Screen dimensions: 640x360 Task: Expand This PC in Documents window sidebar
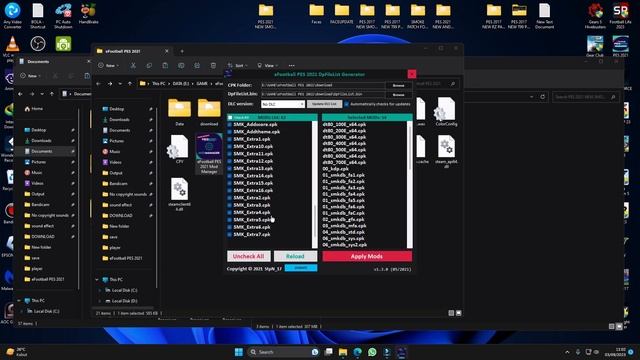coord(19,300)
